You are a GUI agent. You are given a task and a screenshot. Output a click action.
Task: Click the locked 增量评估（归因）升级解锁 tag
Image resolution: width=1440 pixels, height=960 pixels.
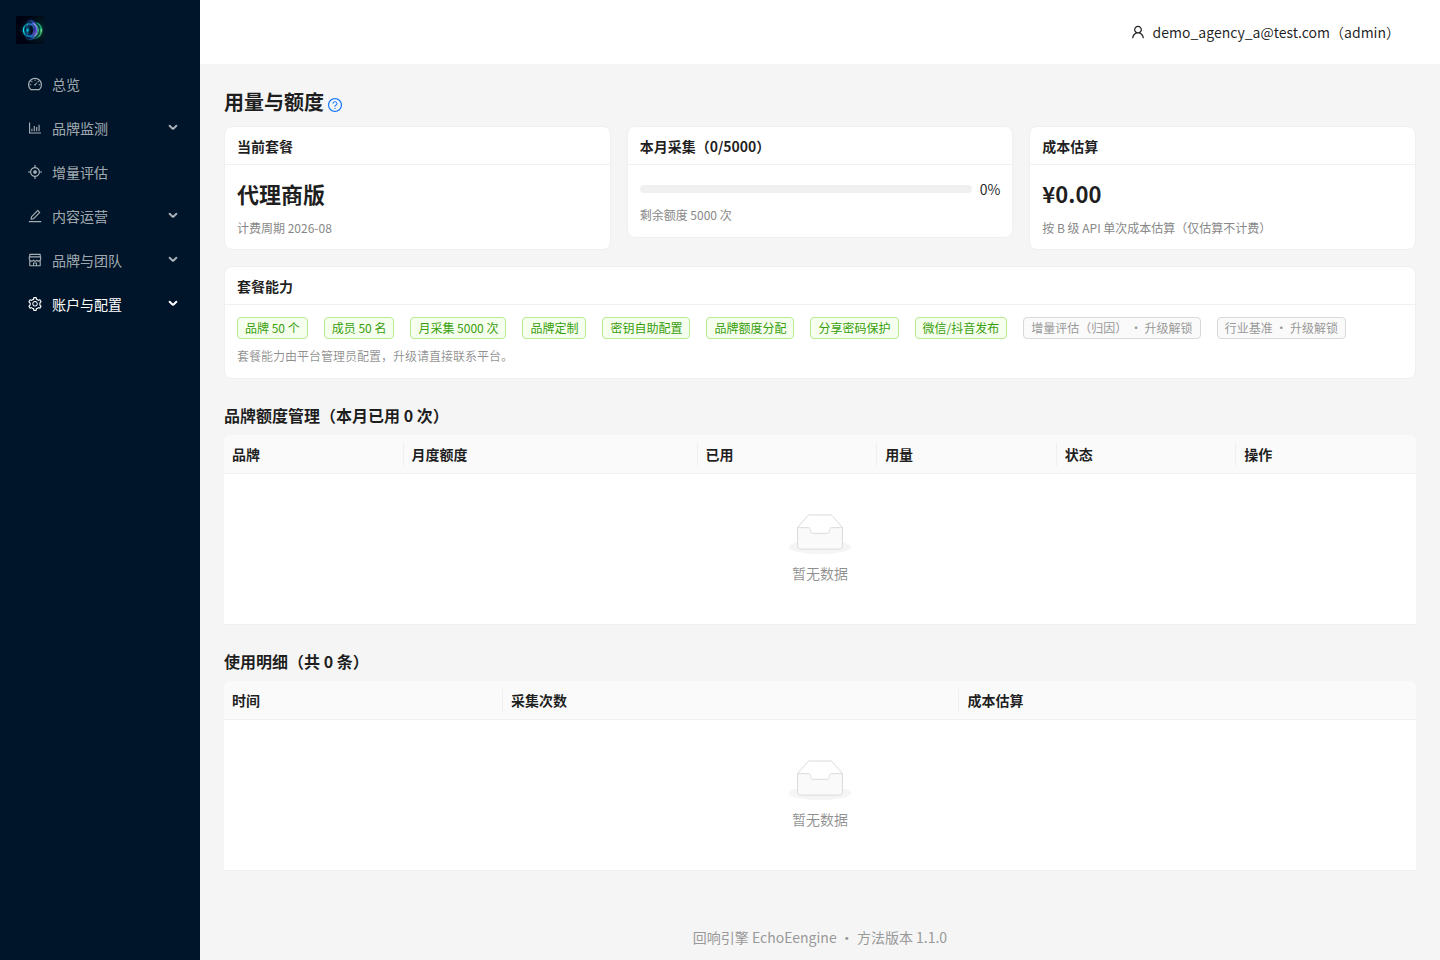[x=1112, y=328]
